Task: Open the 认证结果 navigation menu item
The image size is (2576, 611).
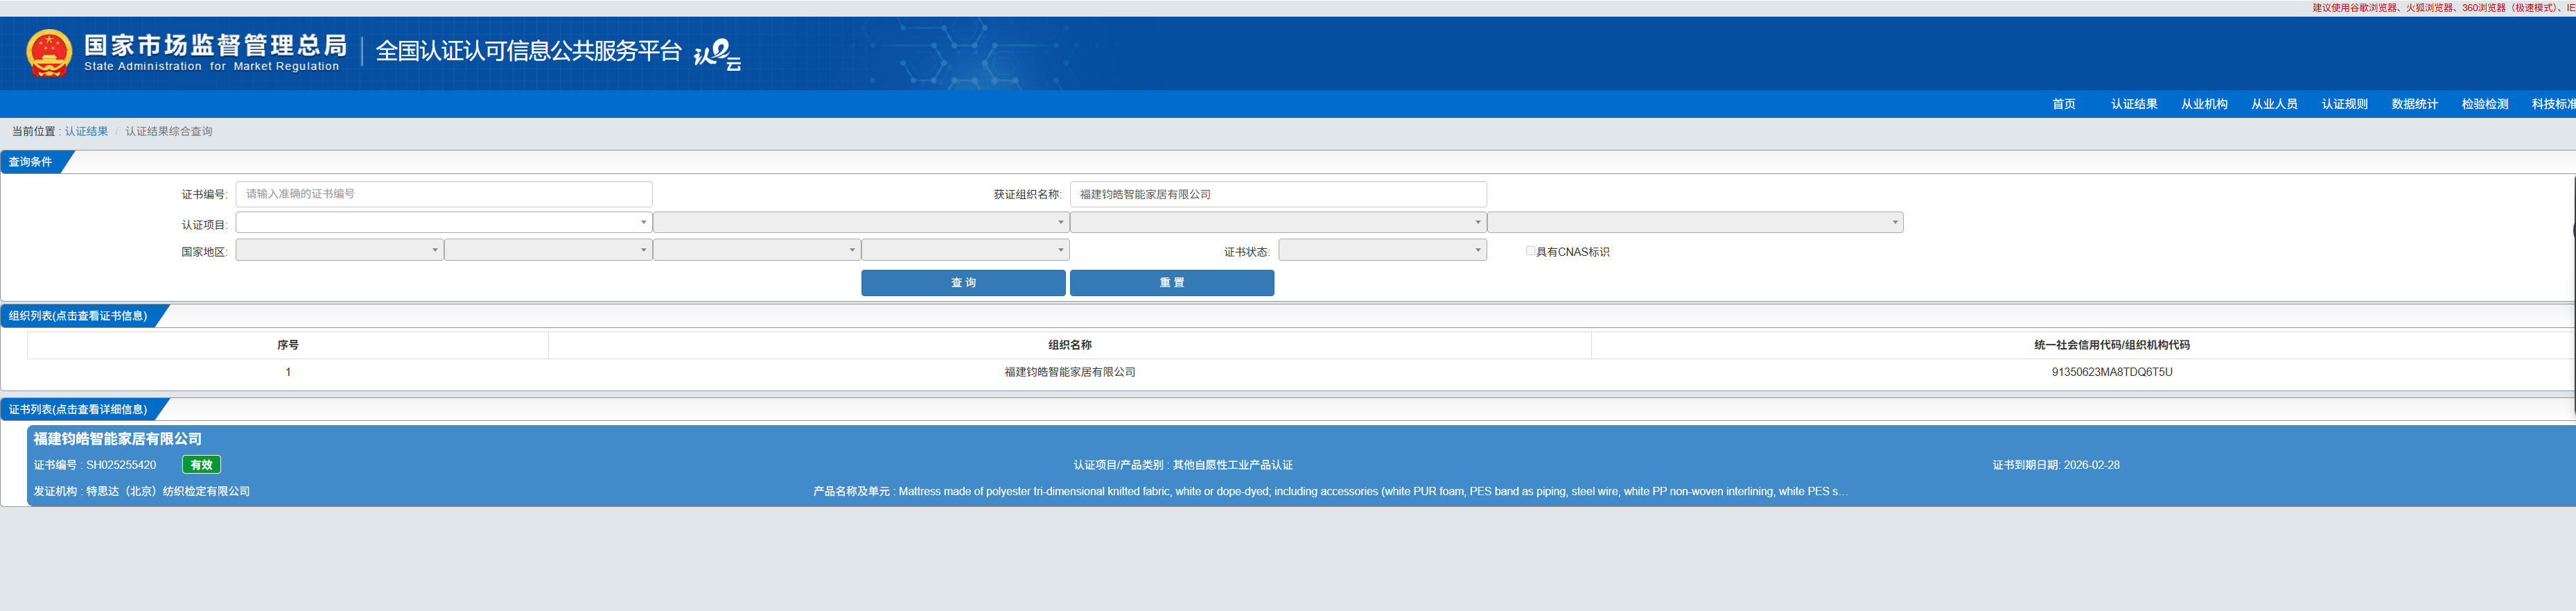Action: tap(2134, 104)
